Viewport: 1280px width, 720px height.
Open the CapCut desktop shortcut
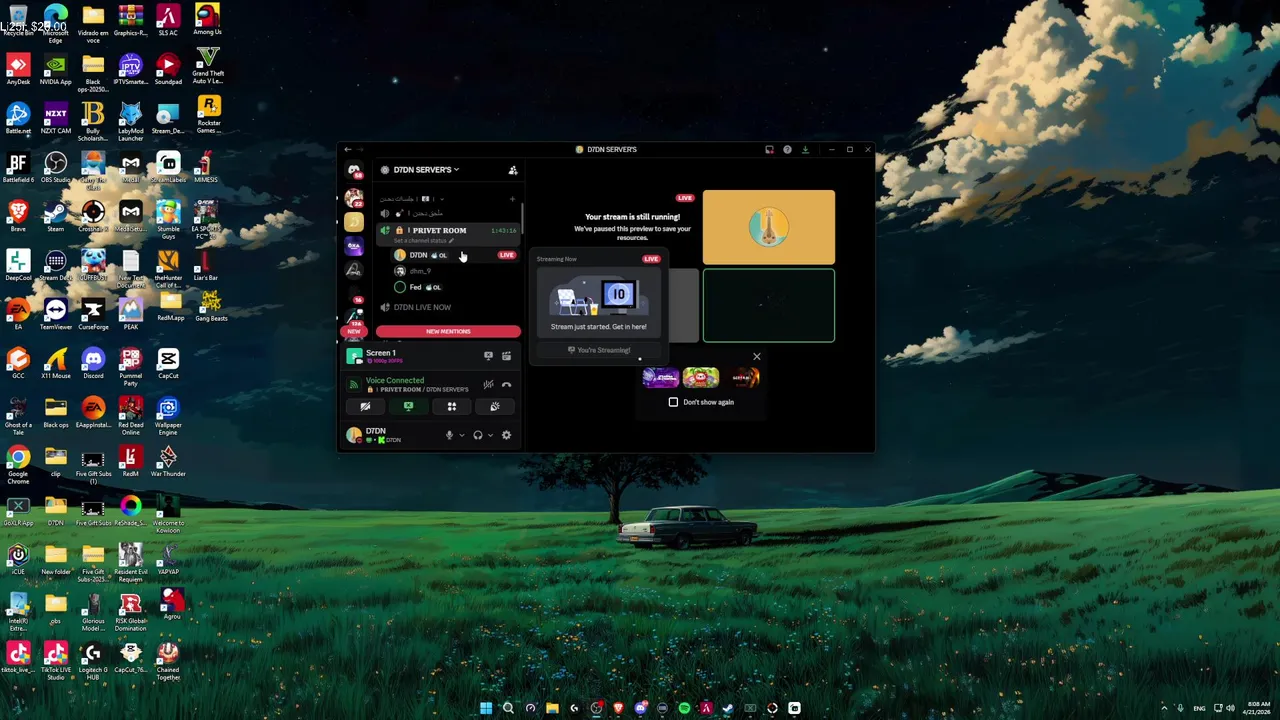point(168,362)
